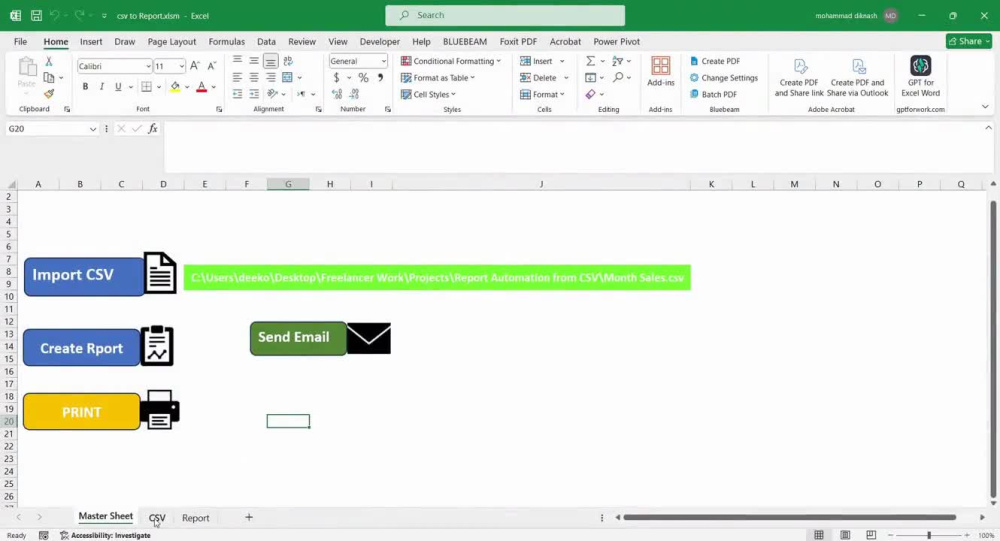Screen dimensions: 1000x541
Task: Click Increase Indent icon
Action: pos(254,94)
